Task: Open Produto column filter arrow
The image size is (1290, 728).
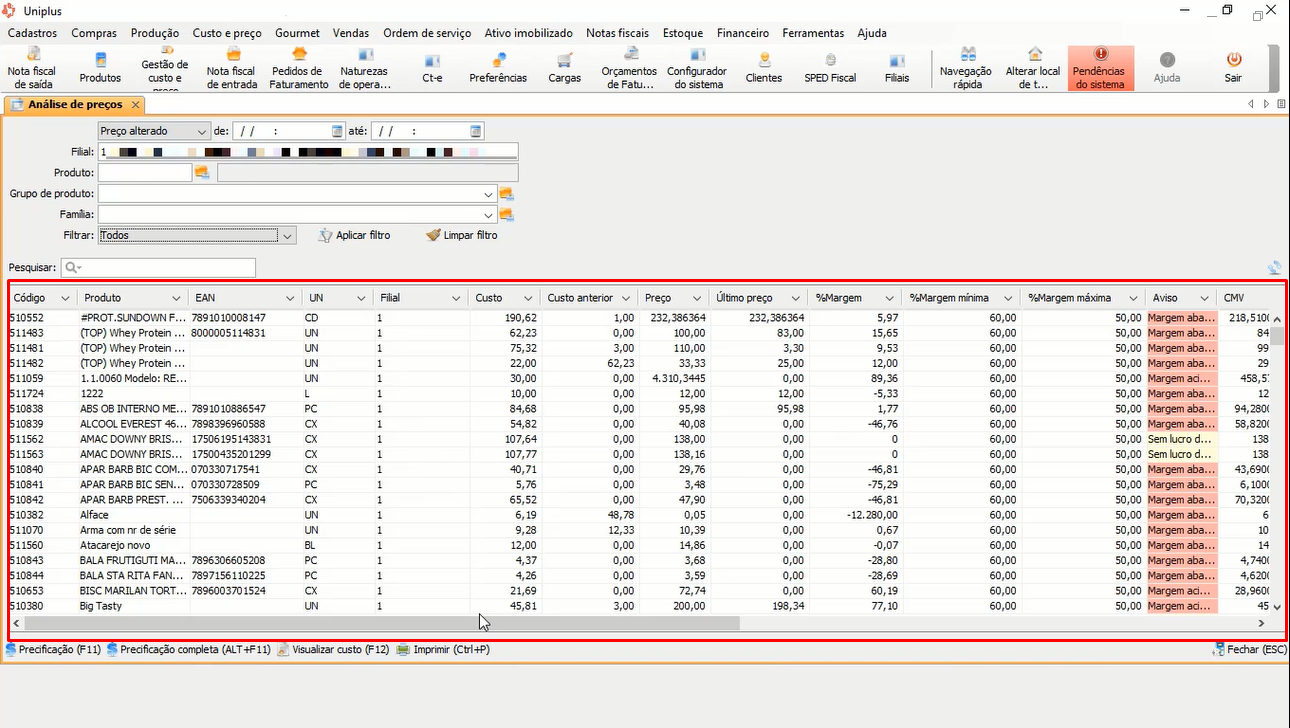Action: (x=177, y=298)
